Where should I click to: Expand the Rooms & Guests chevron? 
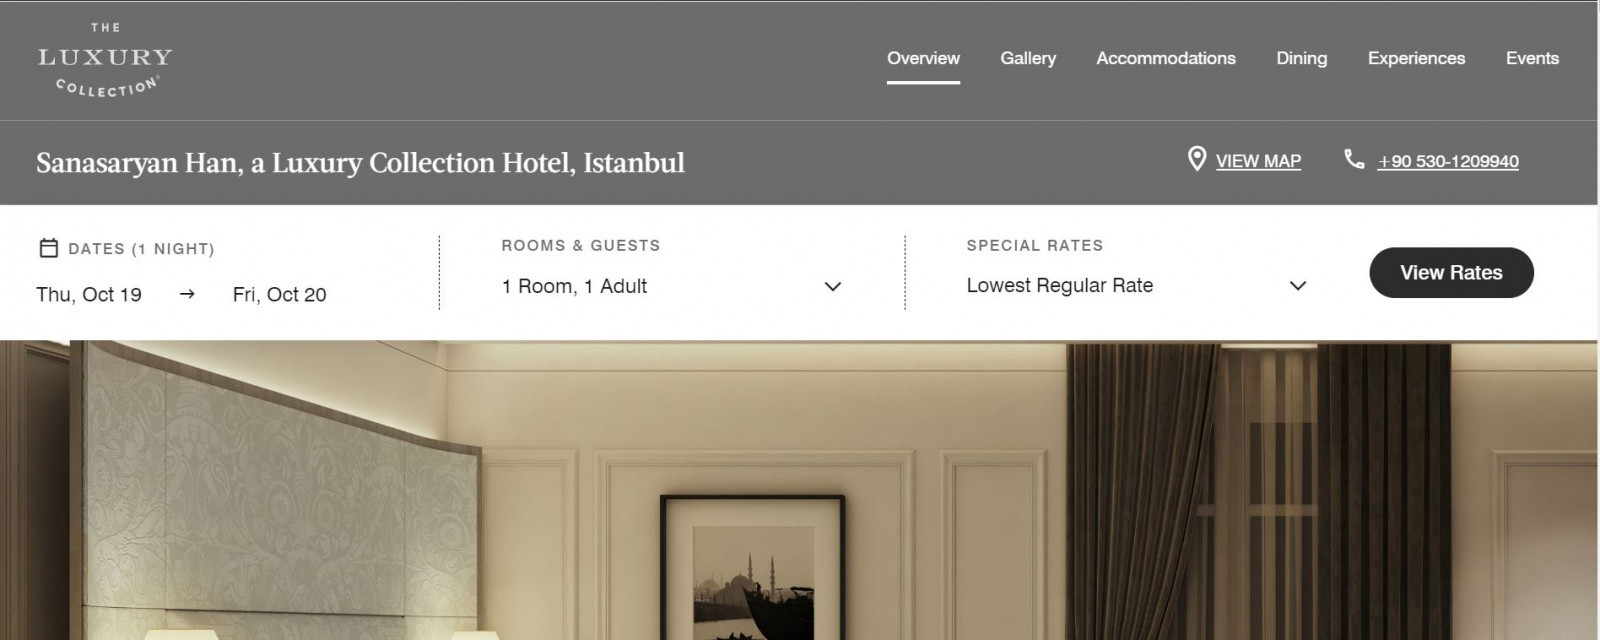click(832, 287)
